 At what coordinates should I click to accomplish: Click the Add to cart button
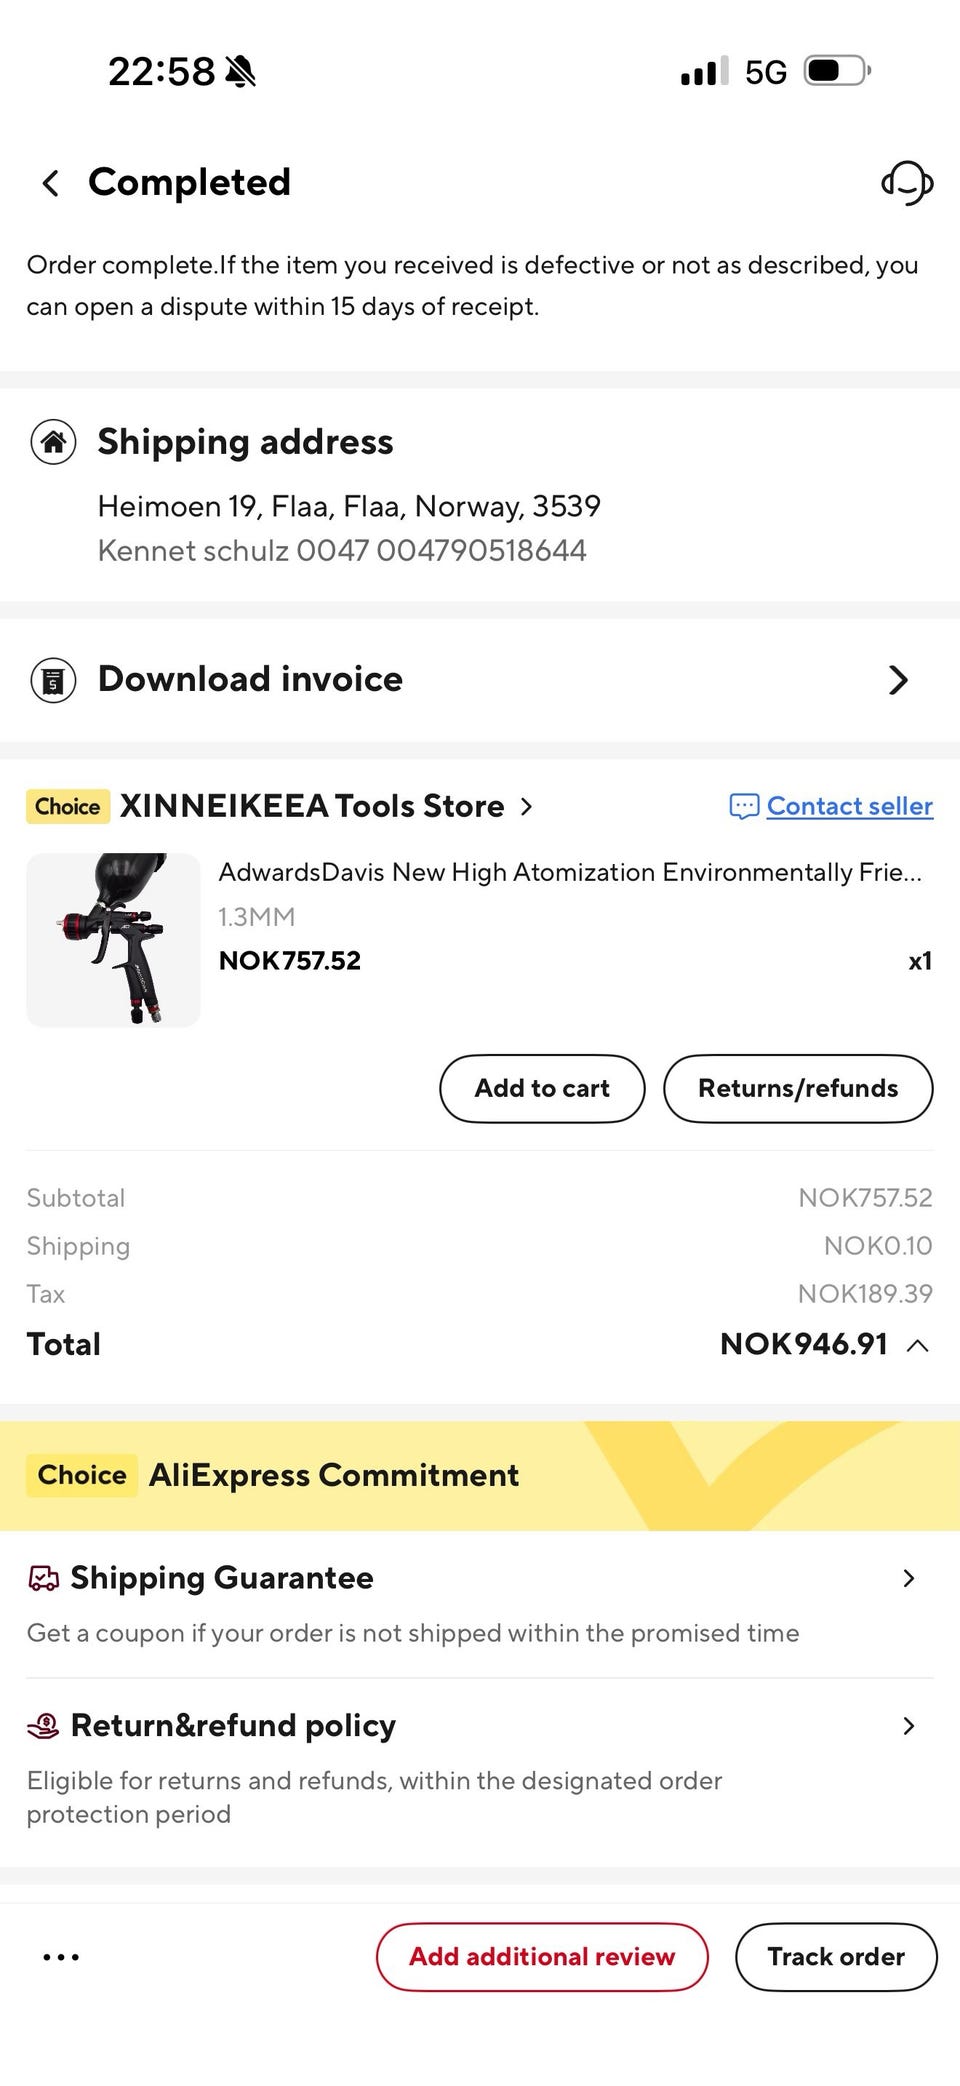[x=542, y=1088]
